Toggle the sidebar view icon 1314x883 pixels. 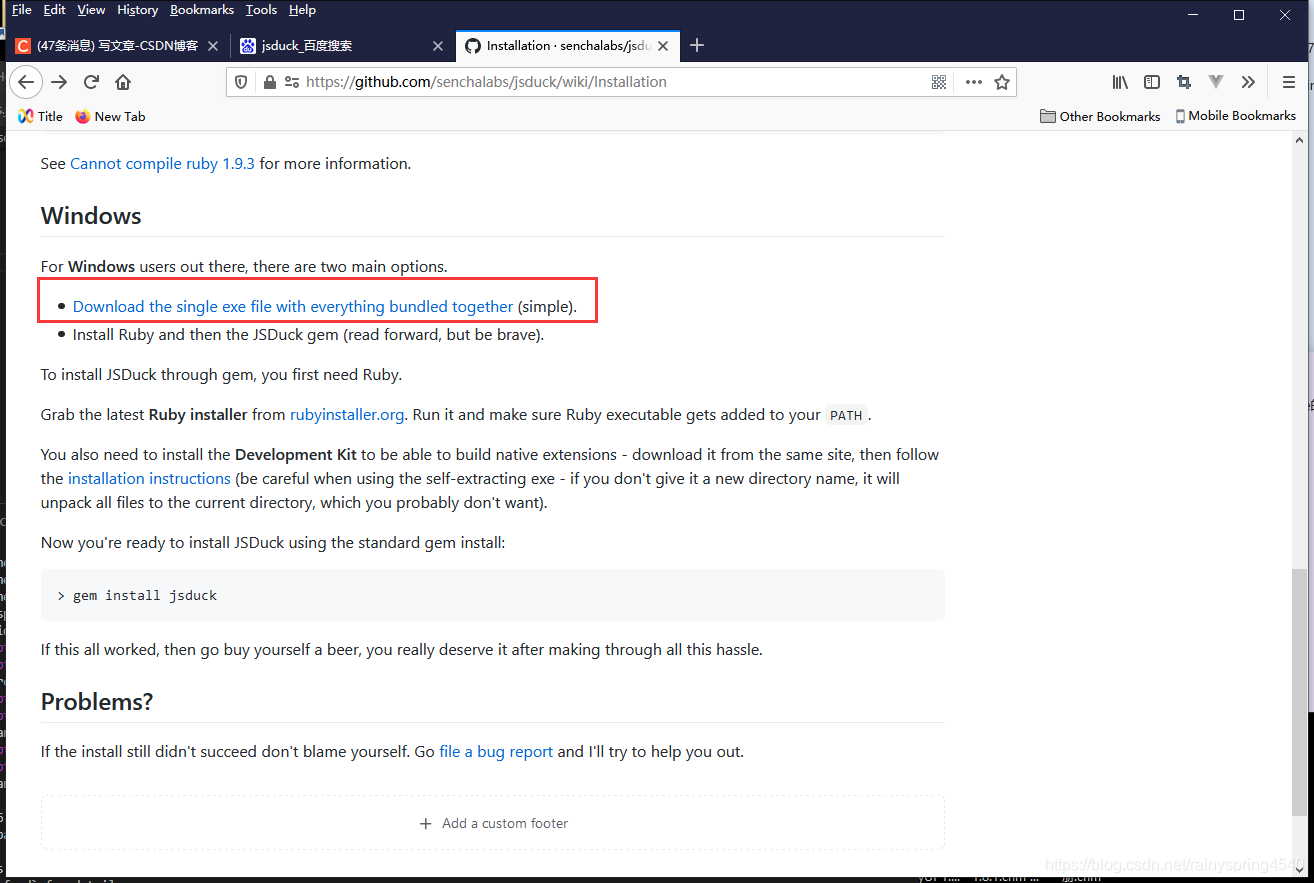1152,82
